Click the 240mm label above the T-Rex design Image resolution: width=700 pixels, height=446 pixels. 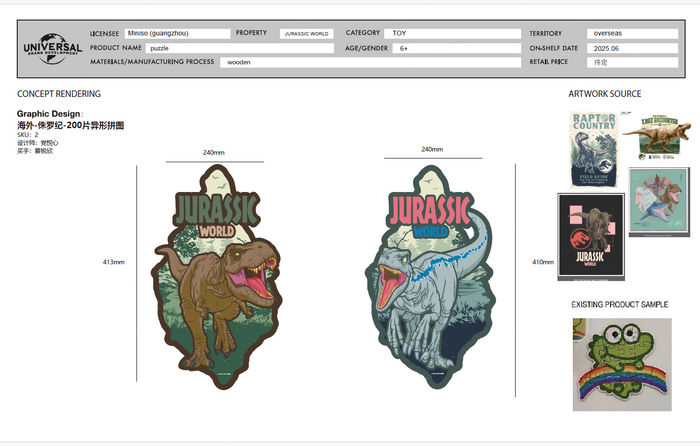(213, 153)
